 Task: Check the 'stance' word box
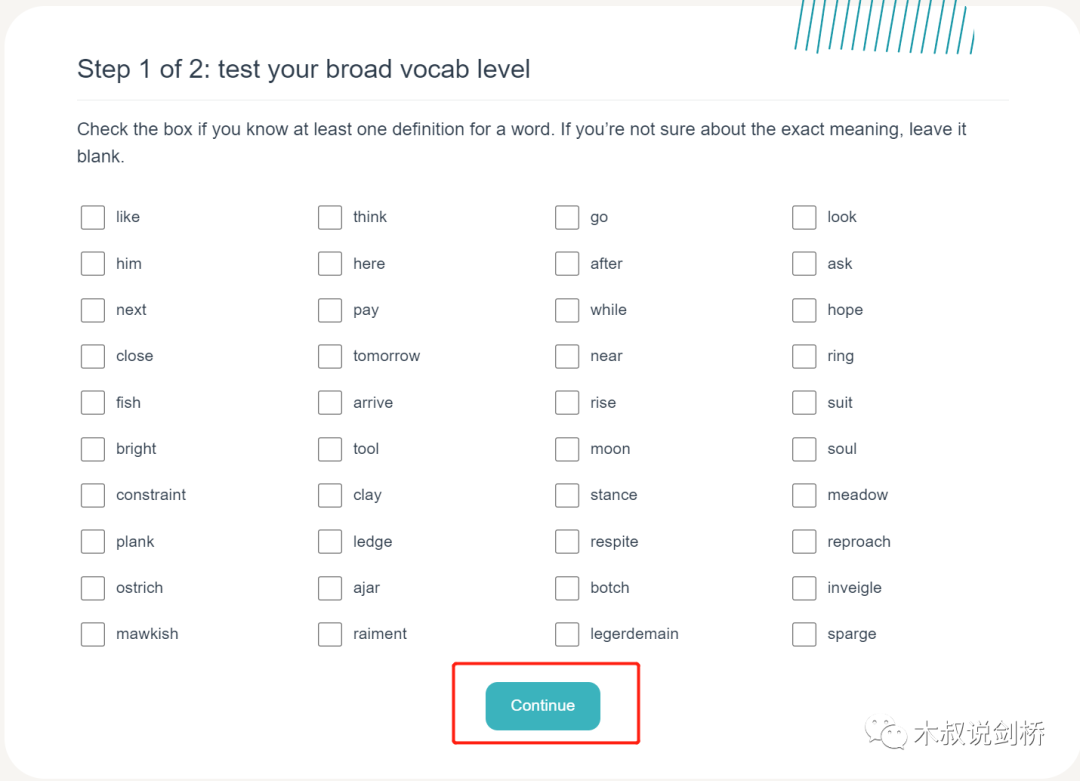[567, 495]
